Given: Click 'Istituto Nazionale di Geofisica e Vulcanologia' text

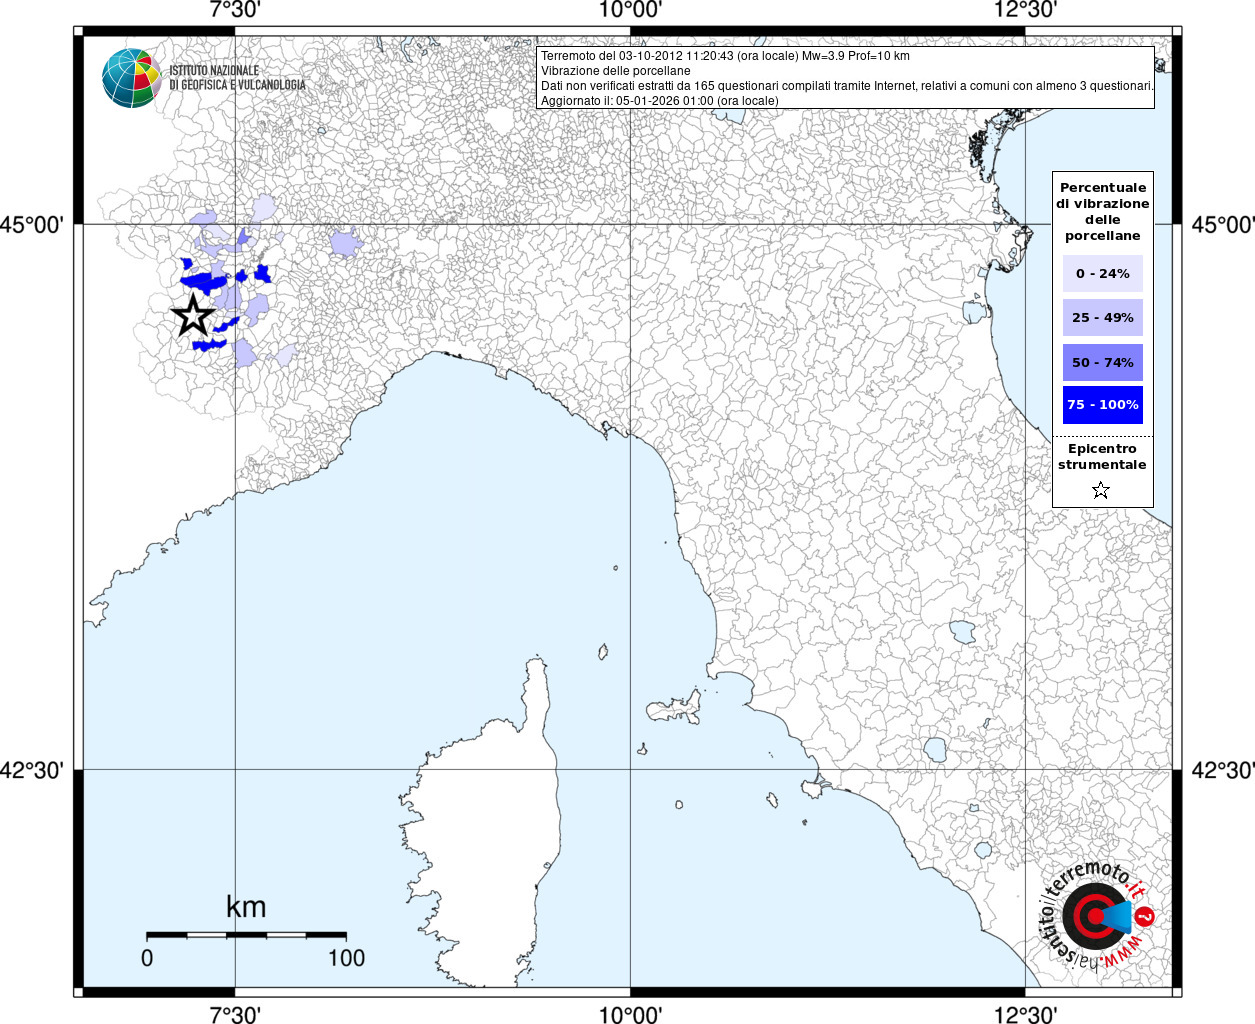Looking at the screenshot, I should point(237,78).
